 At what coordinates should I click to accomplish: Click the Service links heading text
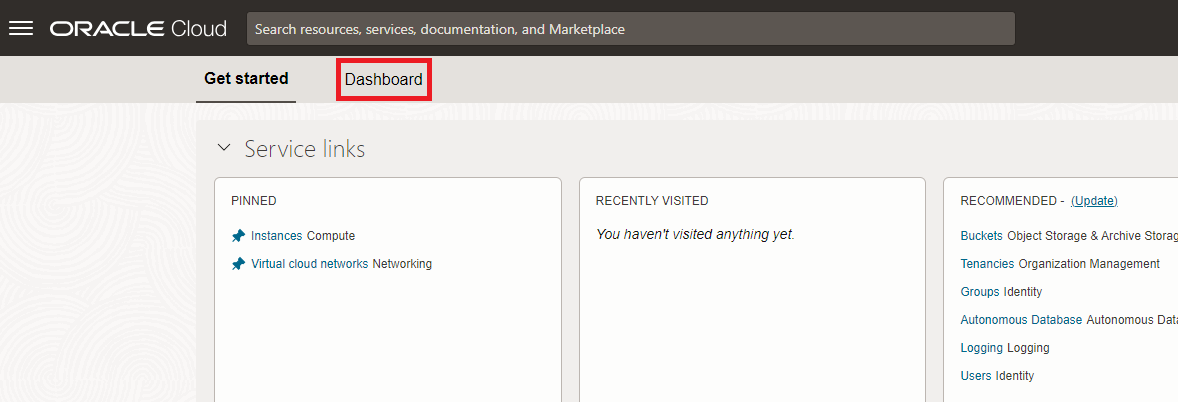305,149
